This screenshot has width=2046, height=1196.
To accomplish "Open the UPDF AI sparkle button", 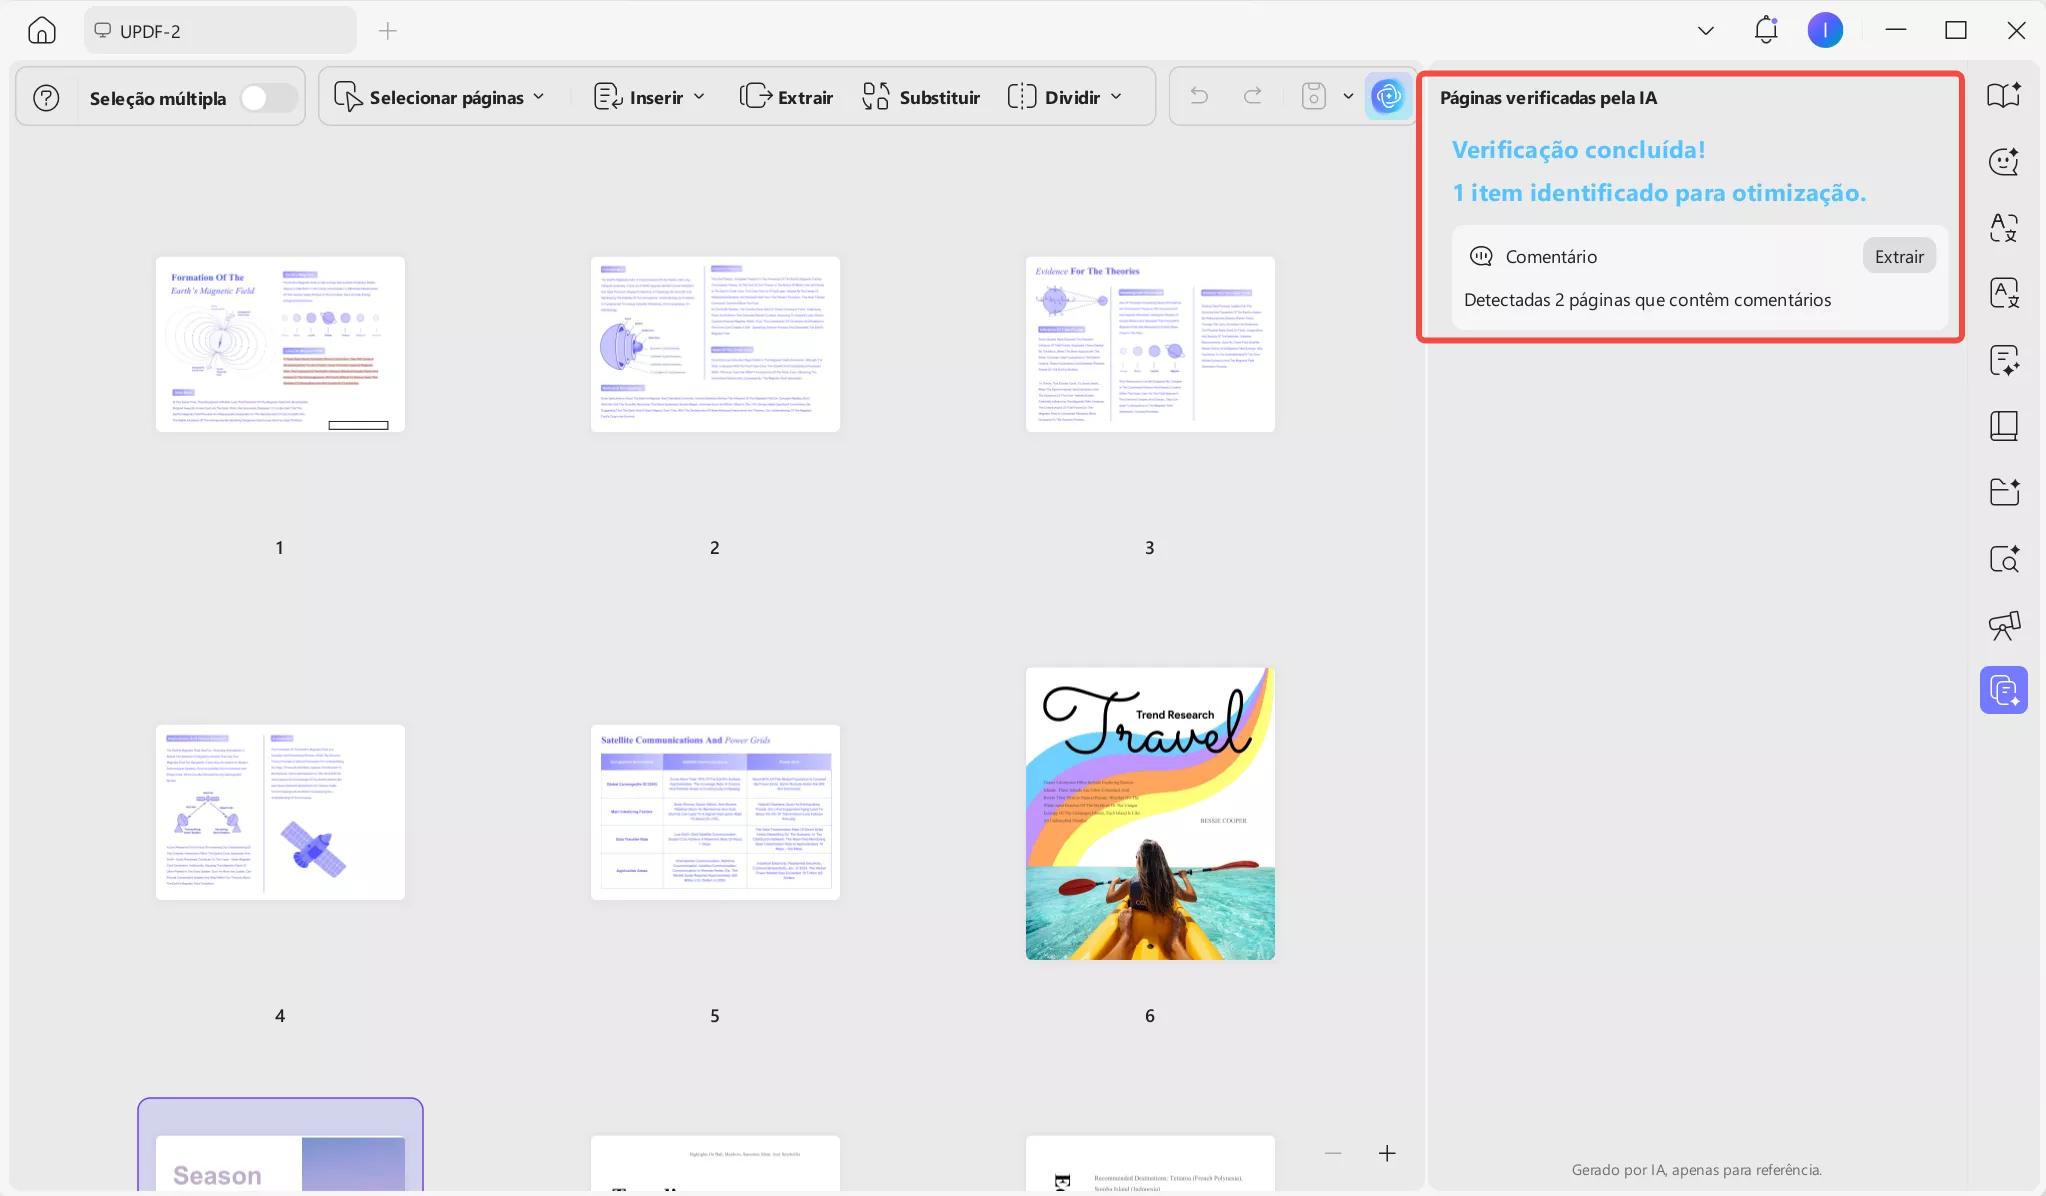I will 1388,96.
